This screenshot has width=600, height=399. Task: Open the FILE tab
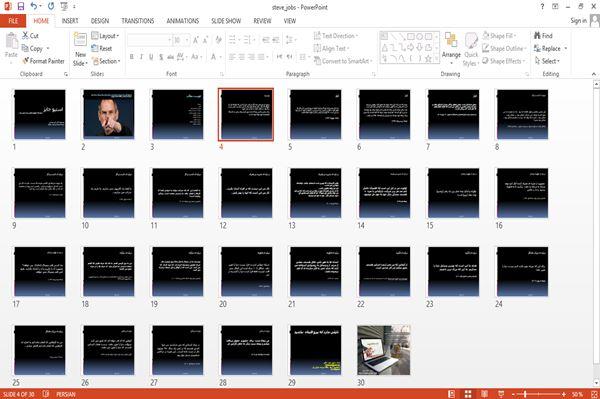pos(13,21)
